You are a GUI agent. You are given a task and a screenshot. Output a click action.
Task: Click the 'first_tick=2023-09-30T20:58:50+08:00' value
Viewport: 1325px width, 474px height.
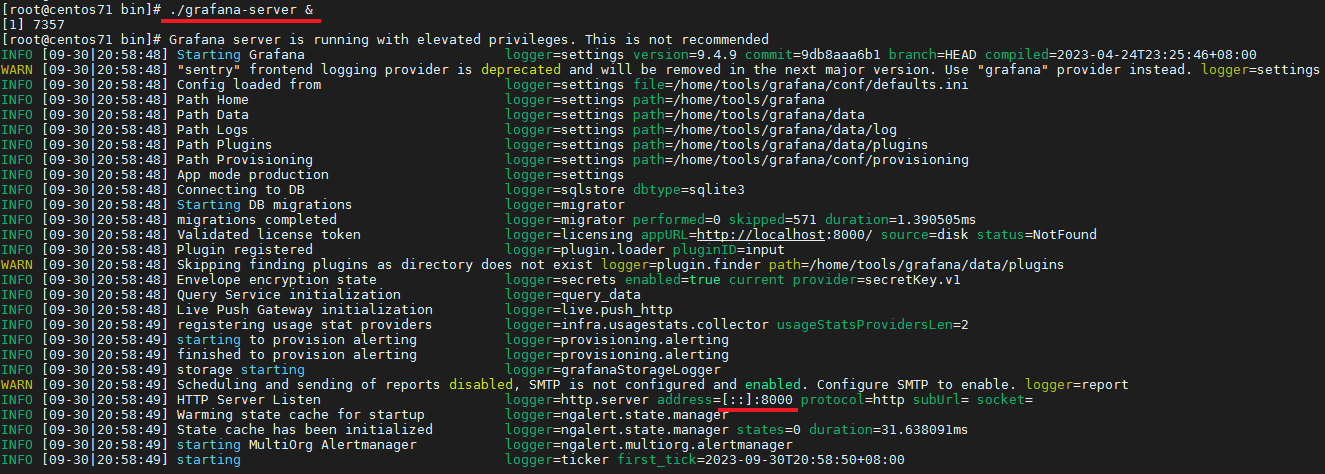click(761, 460)
